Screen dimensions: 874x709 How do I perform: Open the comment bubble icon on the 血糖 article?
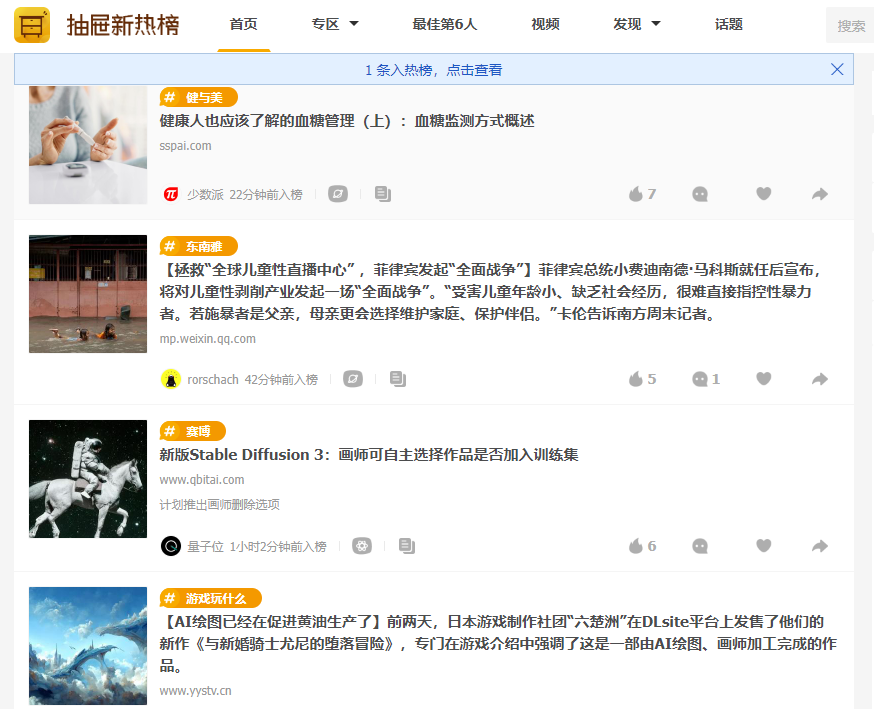click(700, 193)
